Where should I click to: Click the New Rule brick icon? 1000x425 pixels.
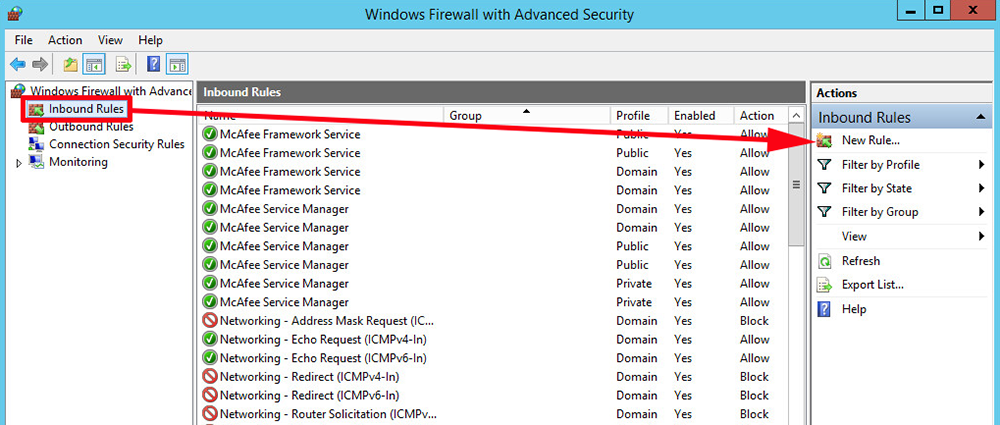click(x=825, y=141)
